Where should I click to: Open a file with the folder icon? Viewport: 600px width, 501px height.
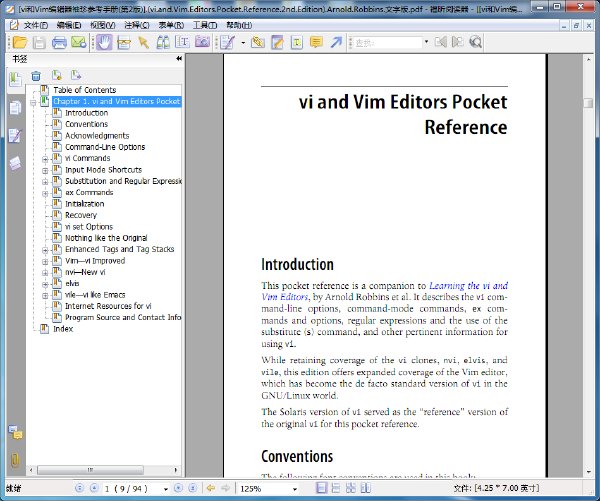point(20,42)
